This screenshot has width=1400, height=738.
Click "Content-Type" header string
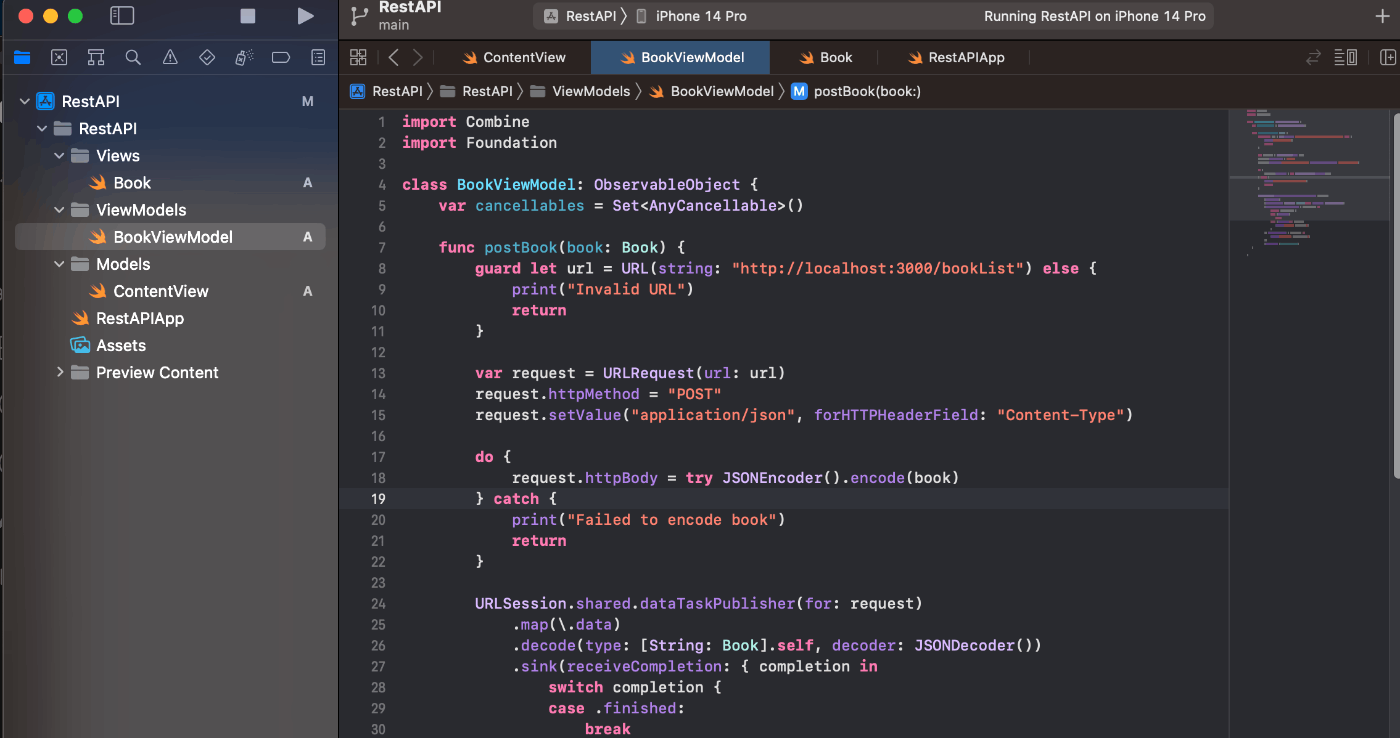point(1061,415)
